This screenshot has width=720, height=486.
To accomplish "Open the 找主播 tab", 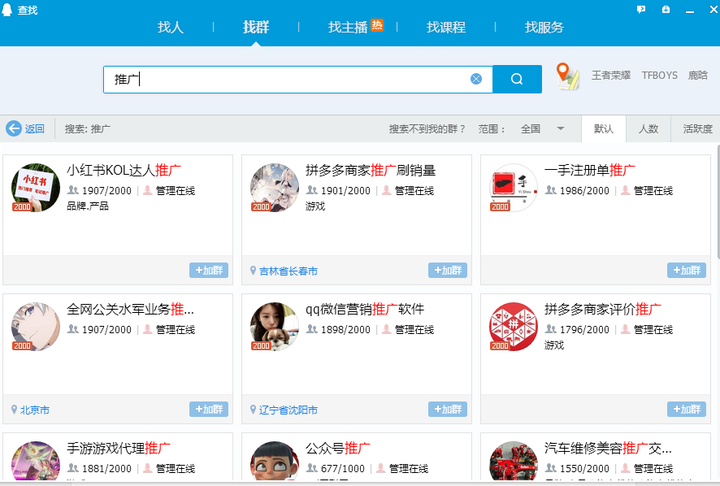I will pos(348,27).
